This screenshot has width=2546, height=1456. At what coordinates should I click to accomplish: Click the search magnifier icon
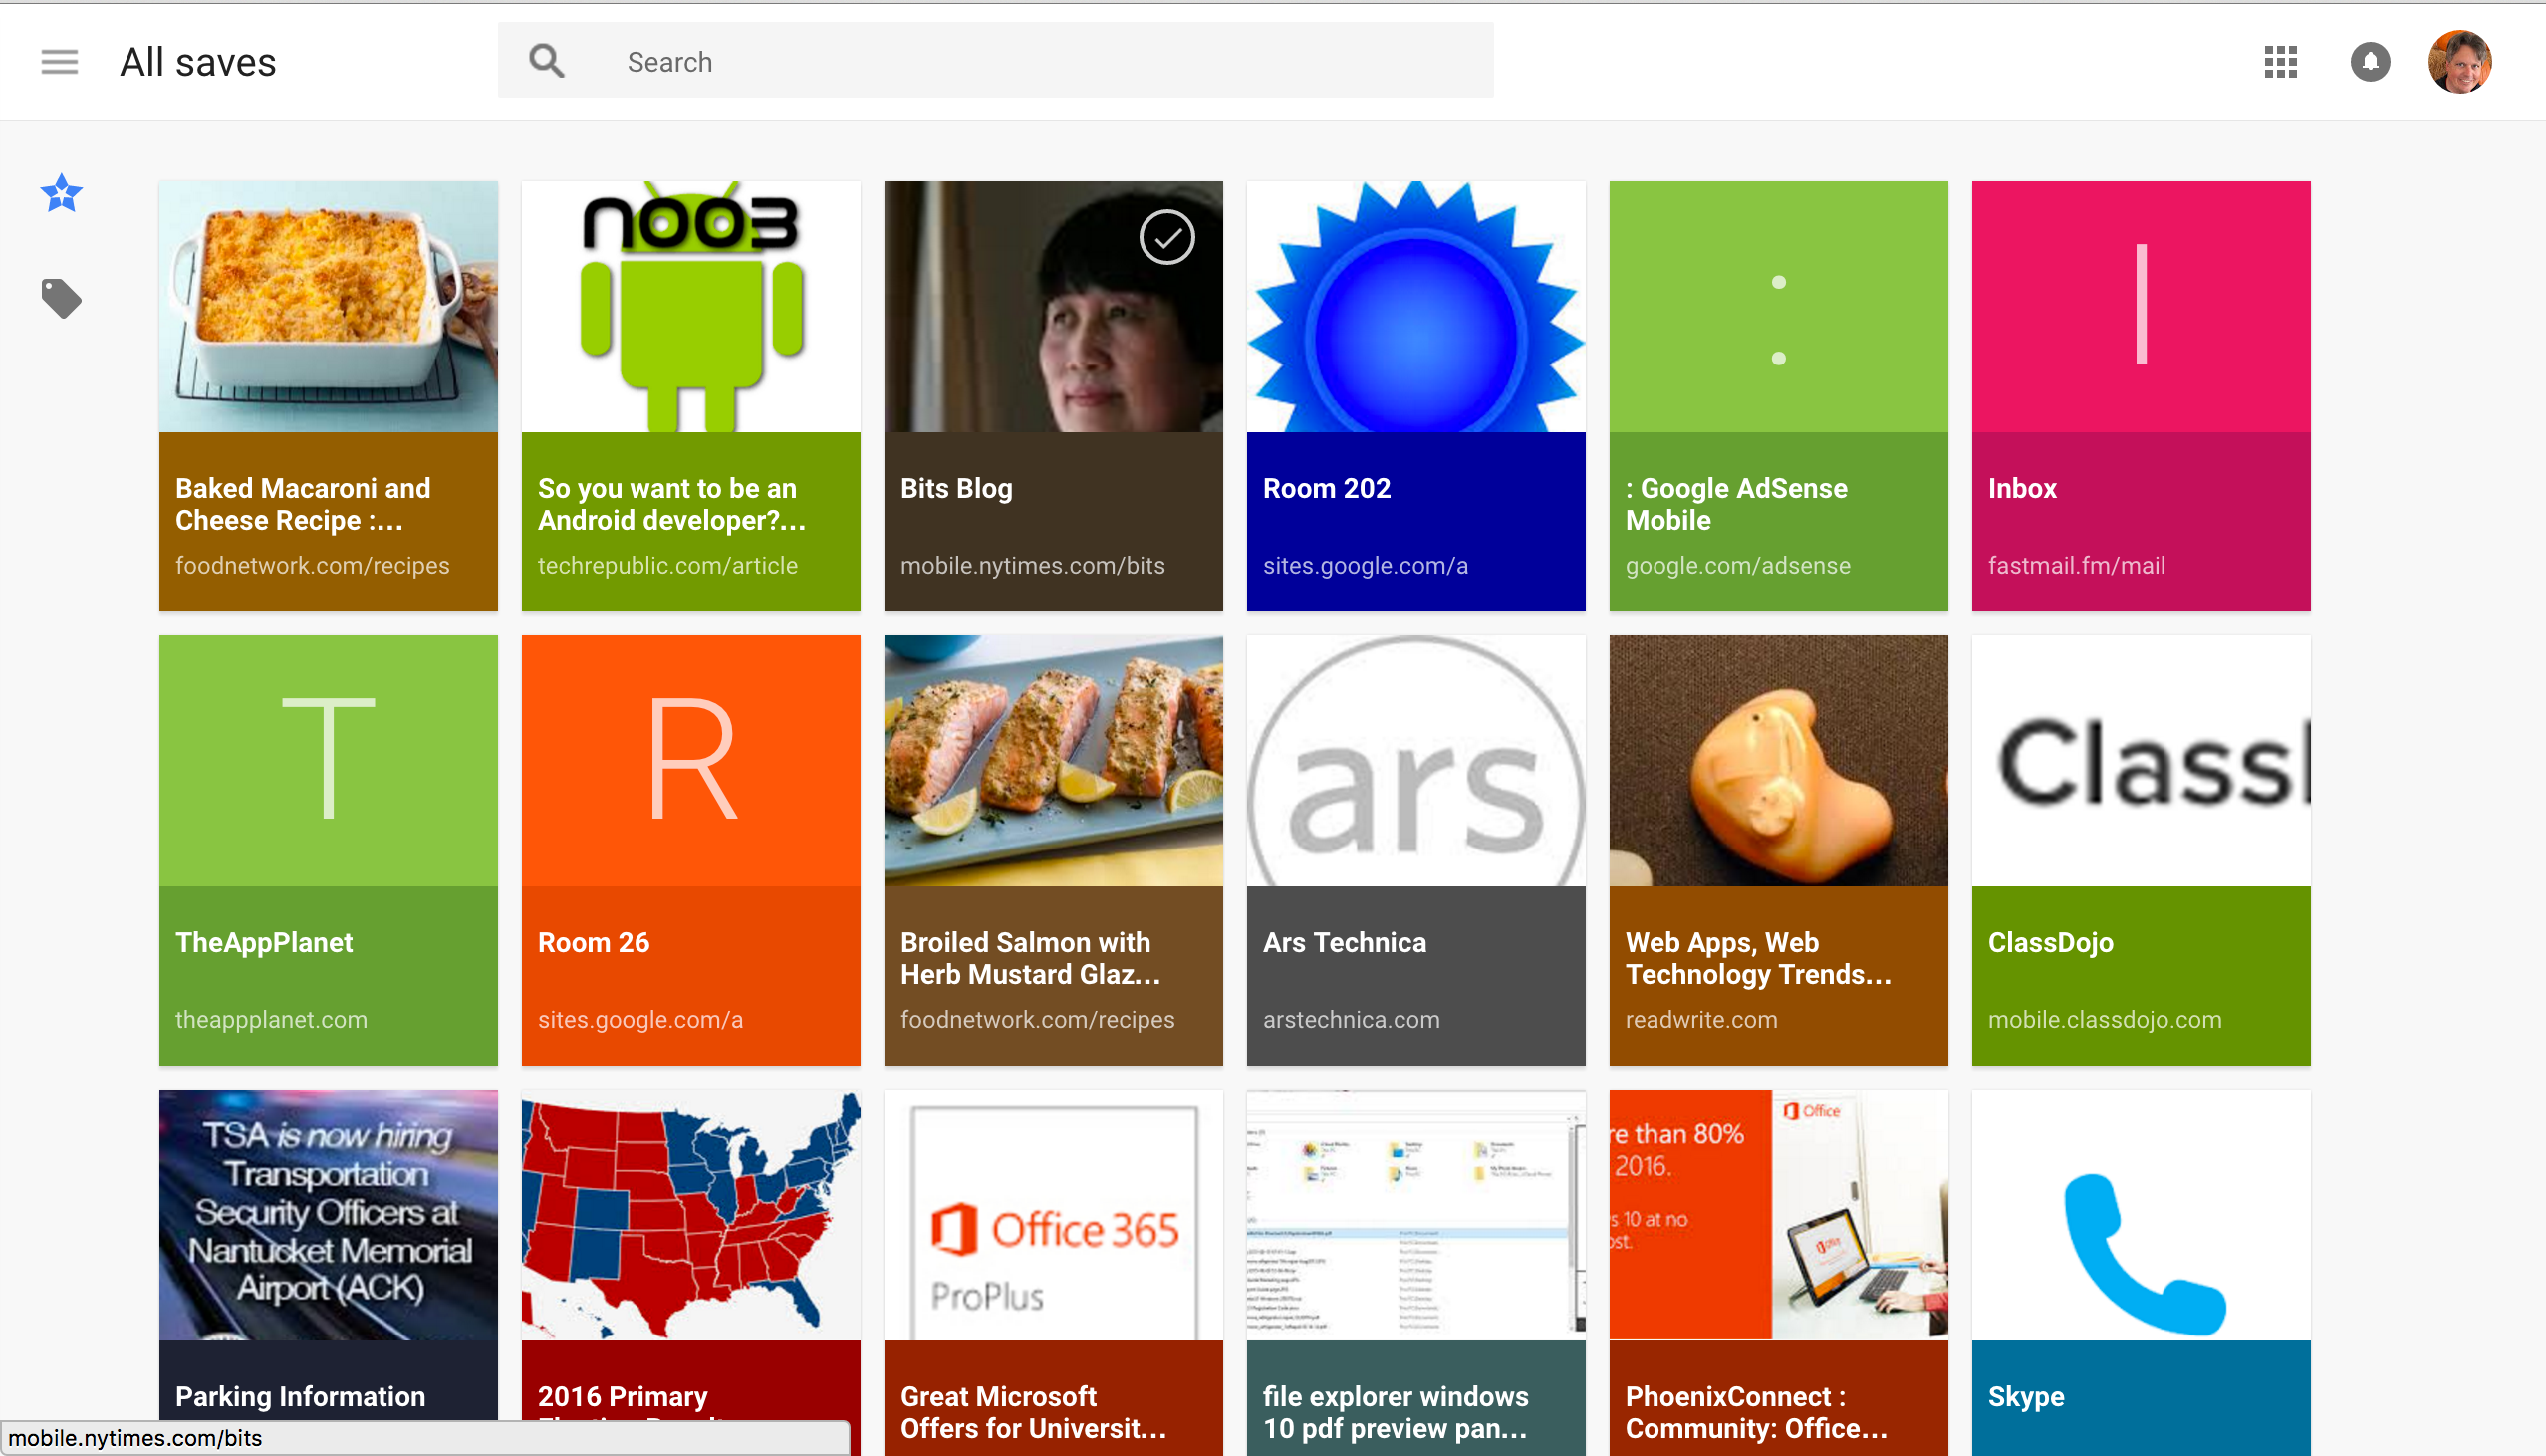[x=546, y=62]
